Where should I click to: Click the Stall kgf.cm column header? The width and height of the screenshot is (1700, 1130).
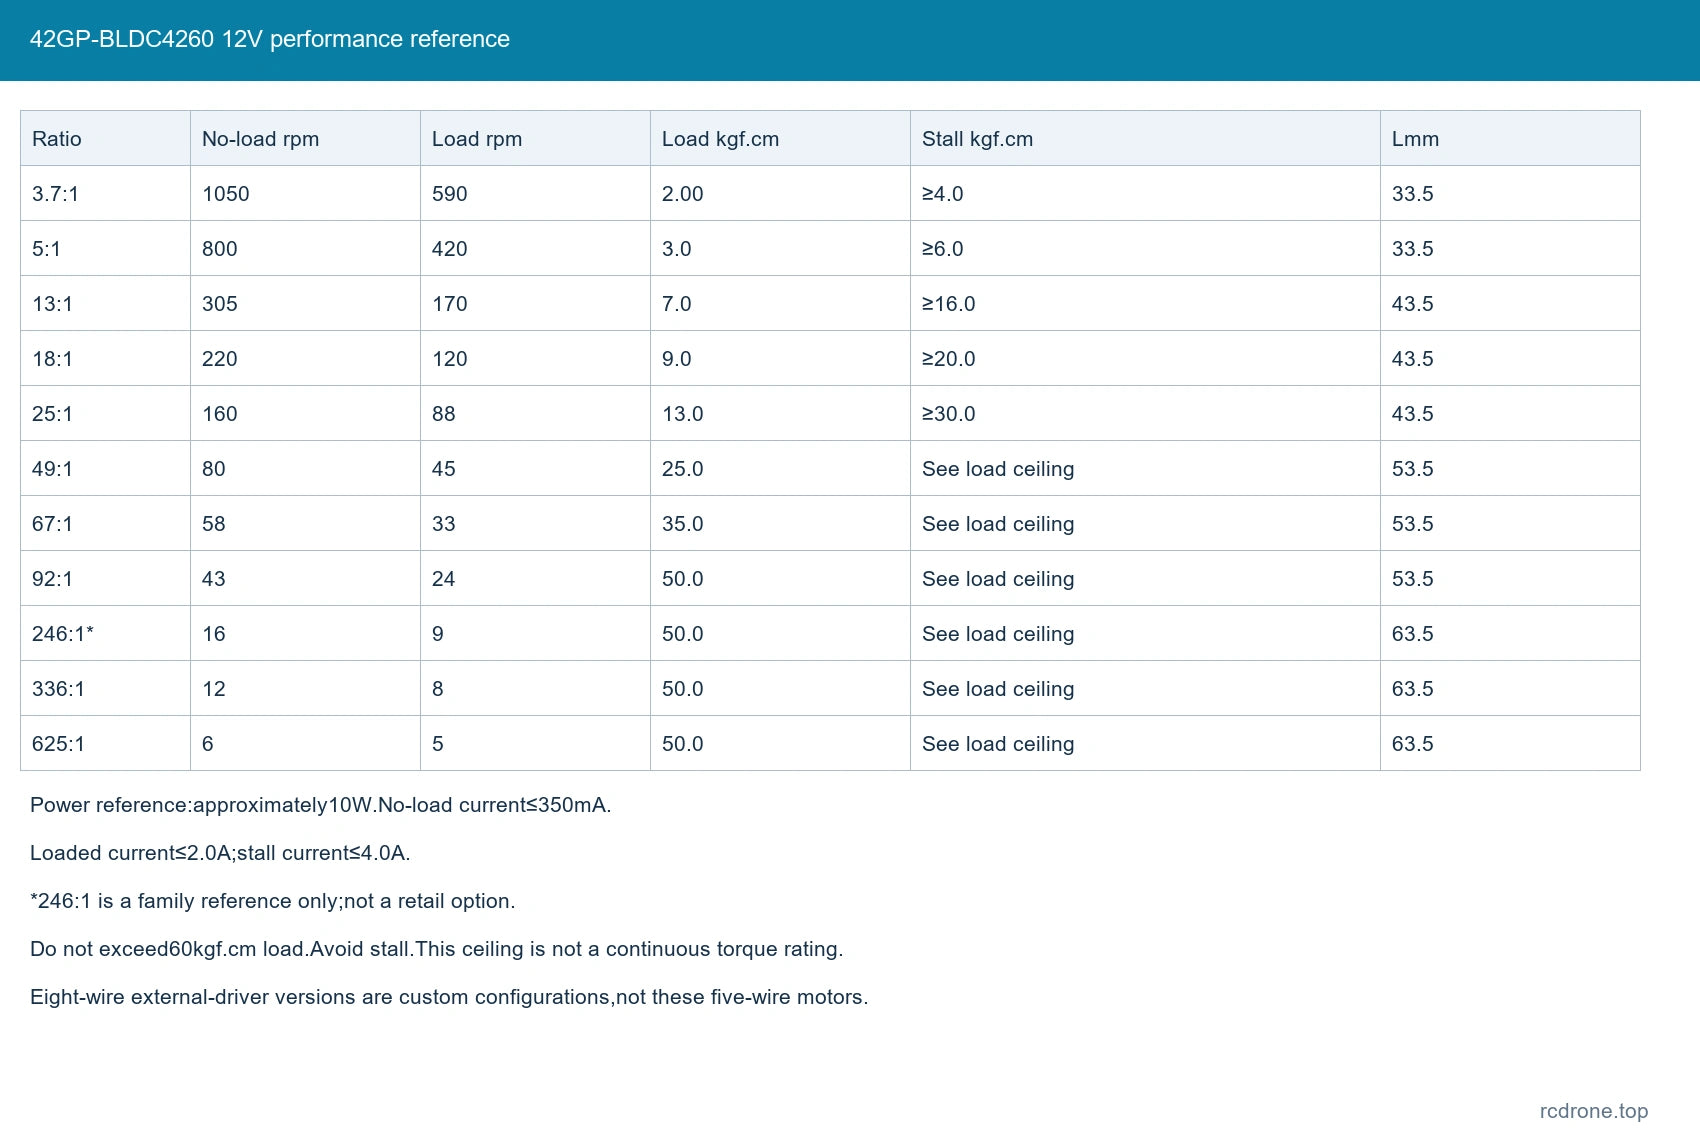(x=1145, y=138)
